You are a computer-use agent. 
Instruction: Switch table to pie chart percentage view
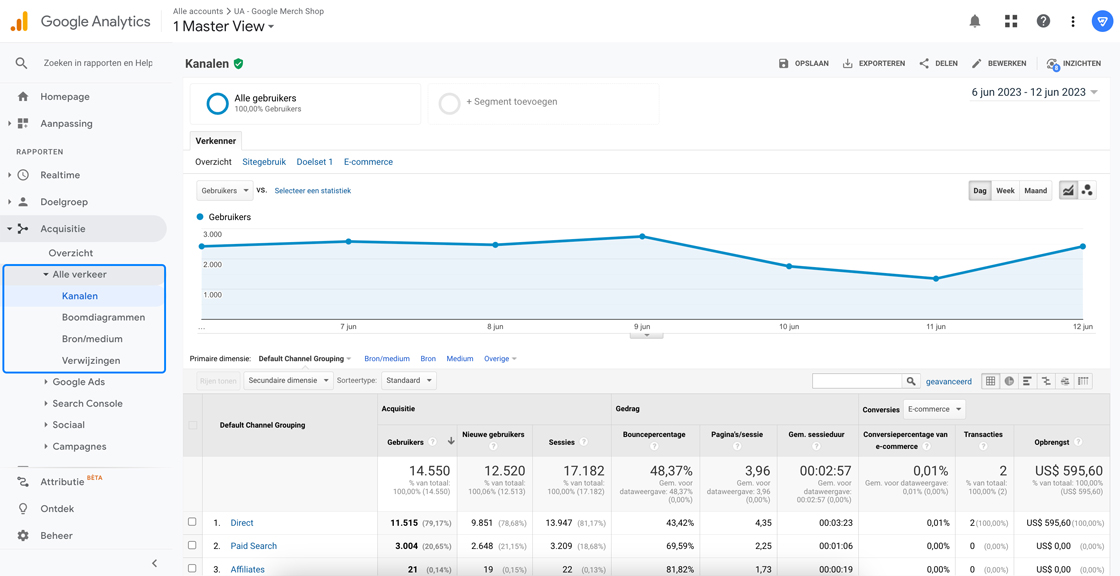[1009, 381]
